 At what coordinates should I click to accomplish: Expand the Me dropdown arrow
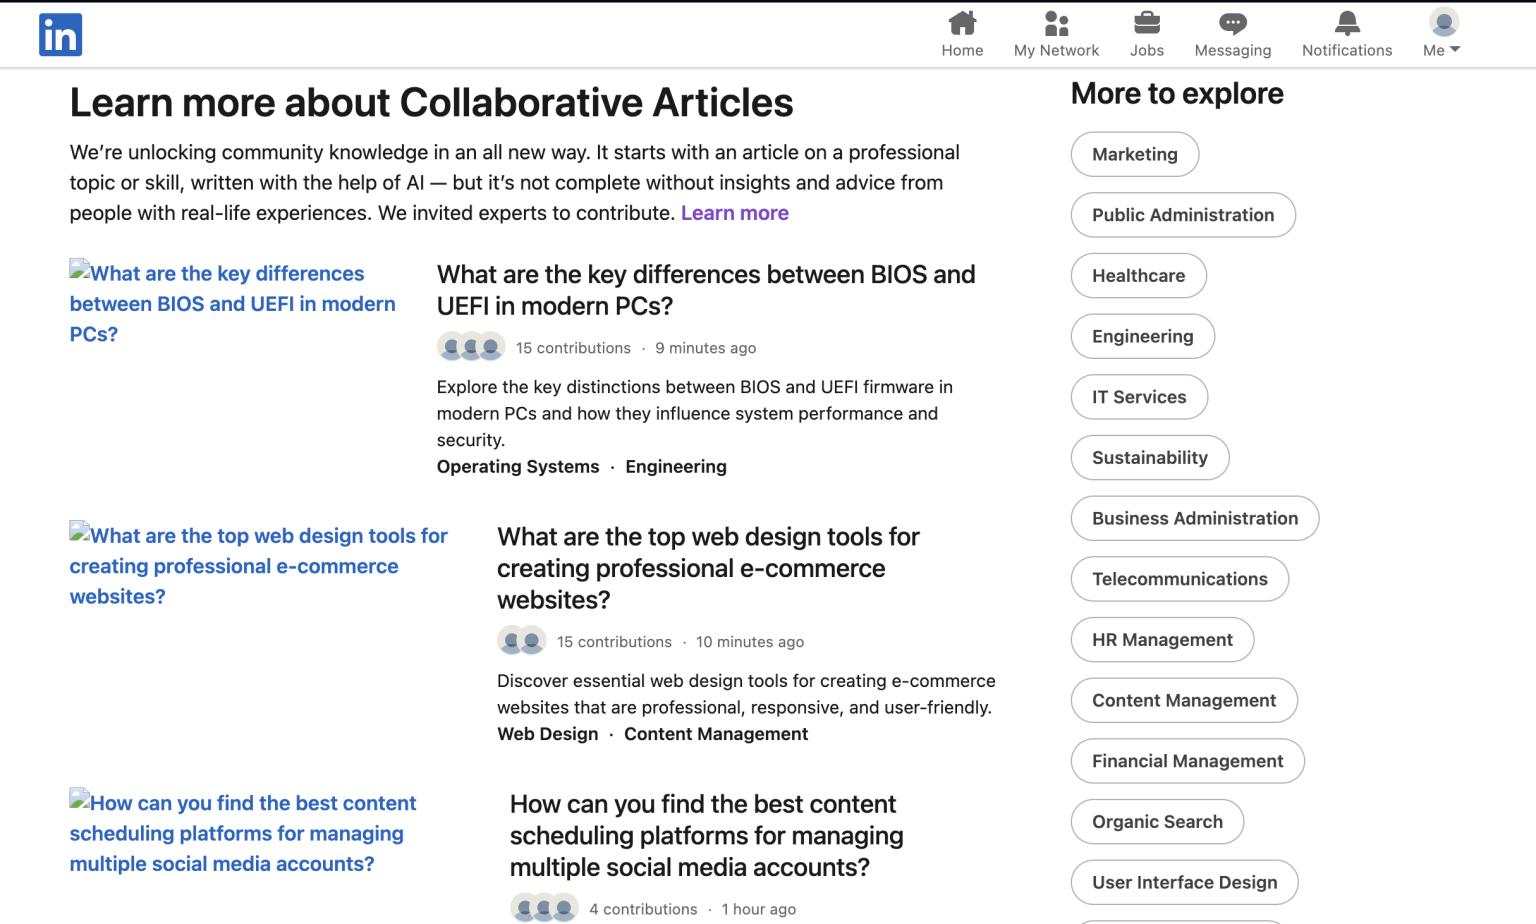point(1455,49)
